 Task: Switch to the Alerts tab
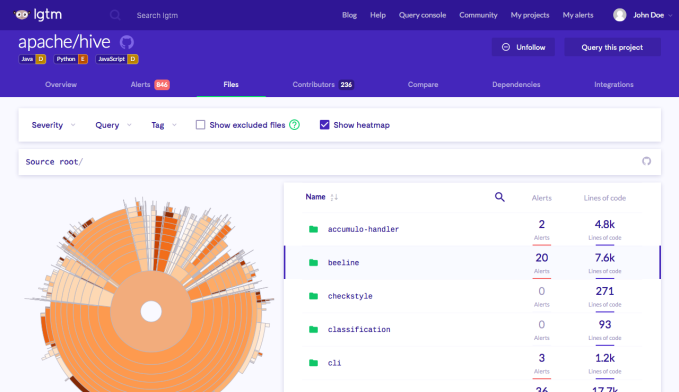[150, 84]
